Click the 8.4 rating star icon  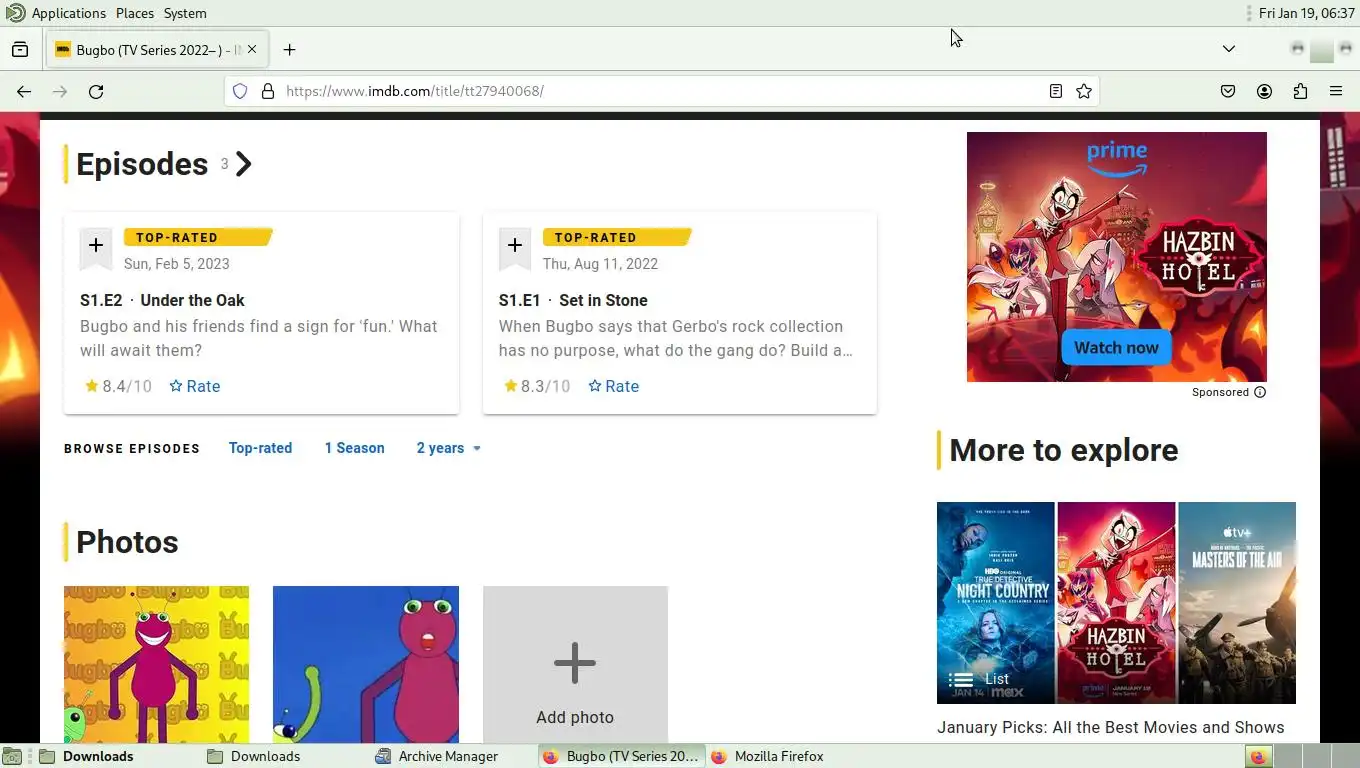pyautogui.click(x=91, y=386)
